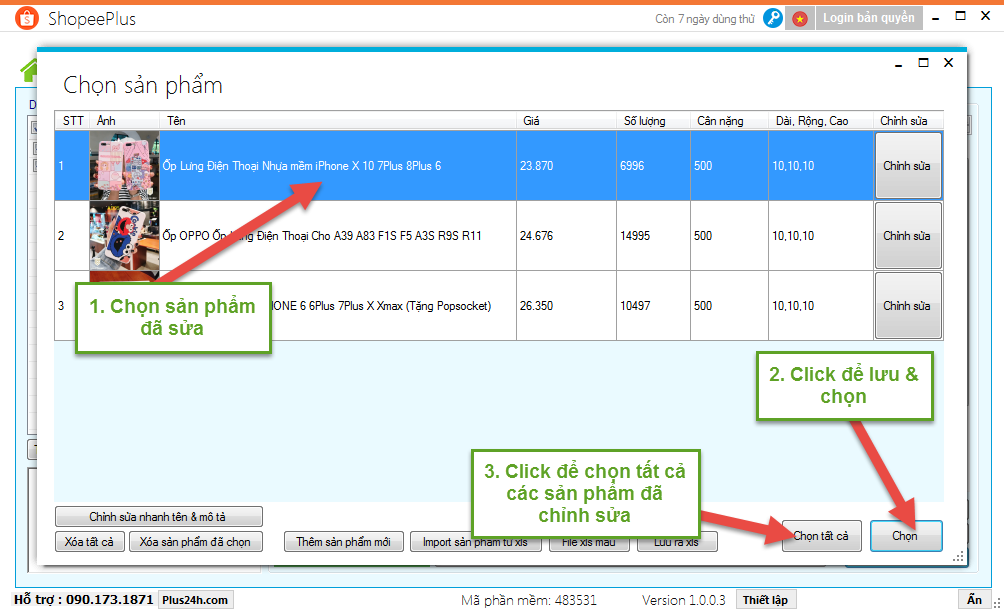Click the blue license key icon
The image size is (1004, 612).
tap(772, 18)
